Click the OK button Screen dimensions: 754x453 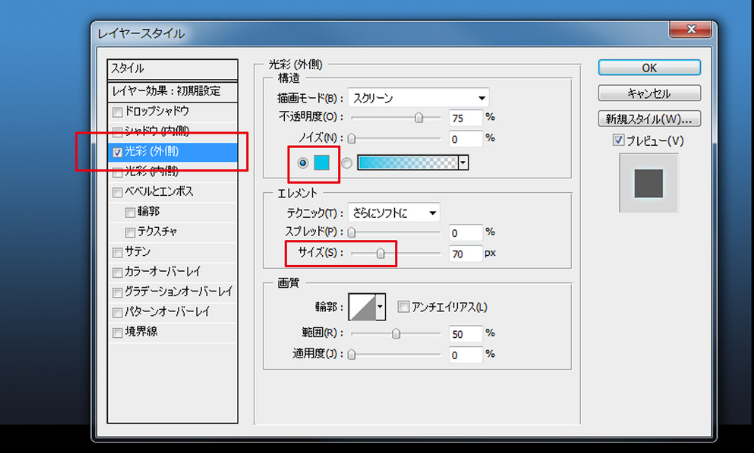pos(649,68)
